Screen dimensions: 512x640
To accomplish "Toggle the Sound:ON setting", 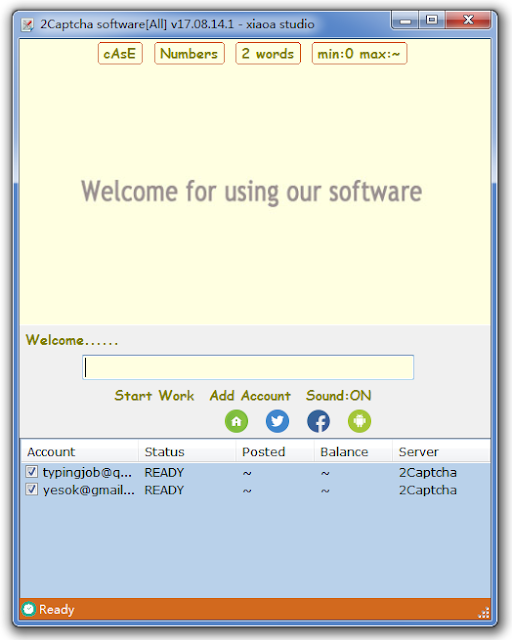I will pos(339,396).
